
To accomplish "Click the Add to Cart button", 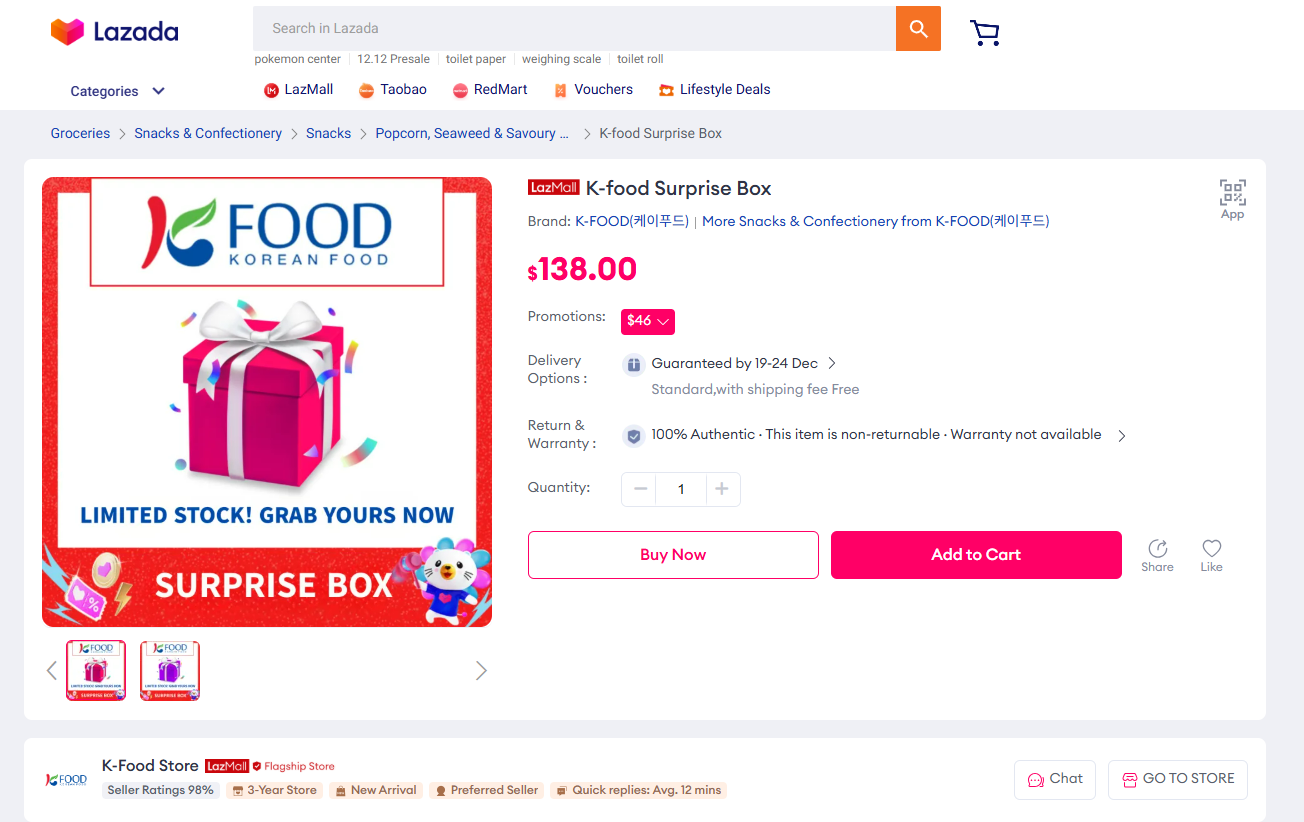I will coord(976,555).
